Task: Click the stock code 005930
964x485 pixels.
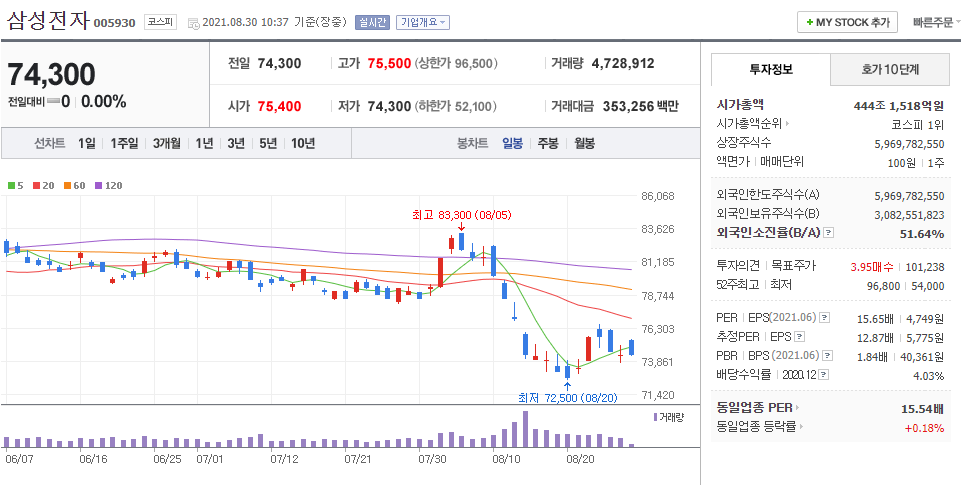Action: 114,23
